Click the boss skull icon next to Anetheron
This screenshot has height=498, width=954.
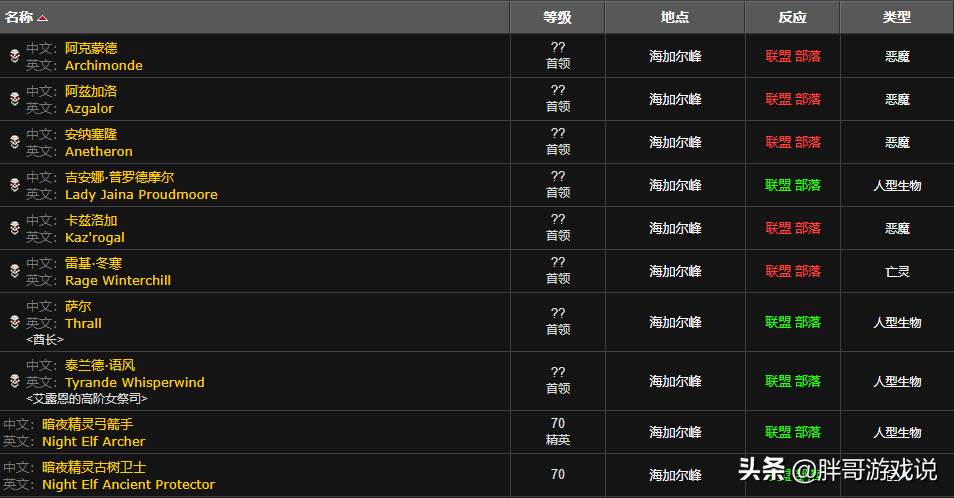tap(15, 142)
